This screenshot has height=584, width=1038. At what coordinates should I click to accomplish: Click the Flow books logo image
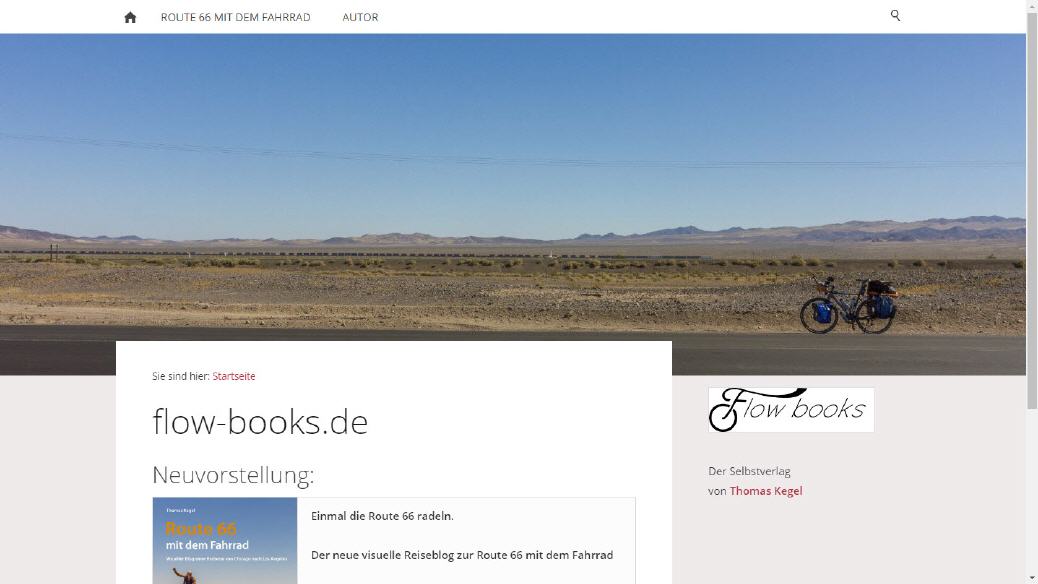(791, 410)
